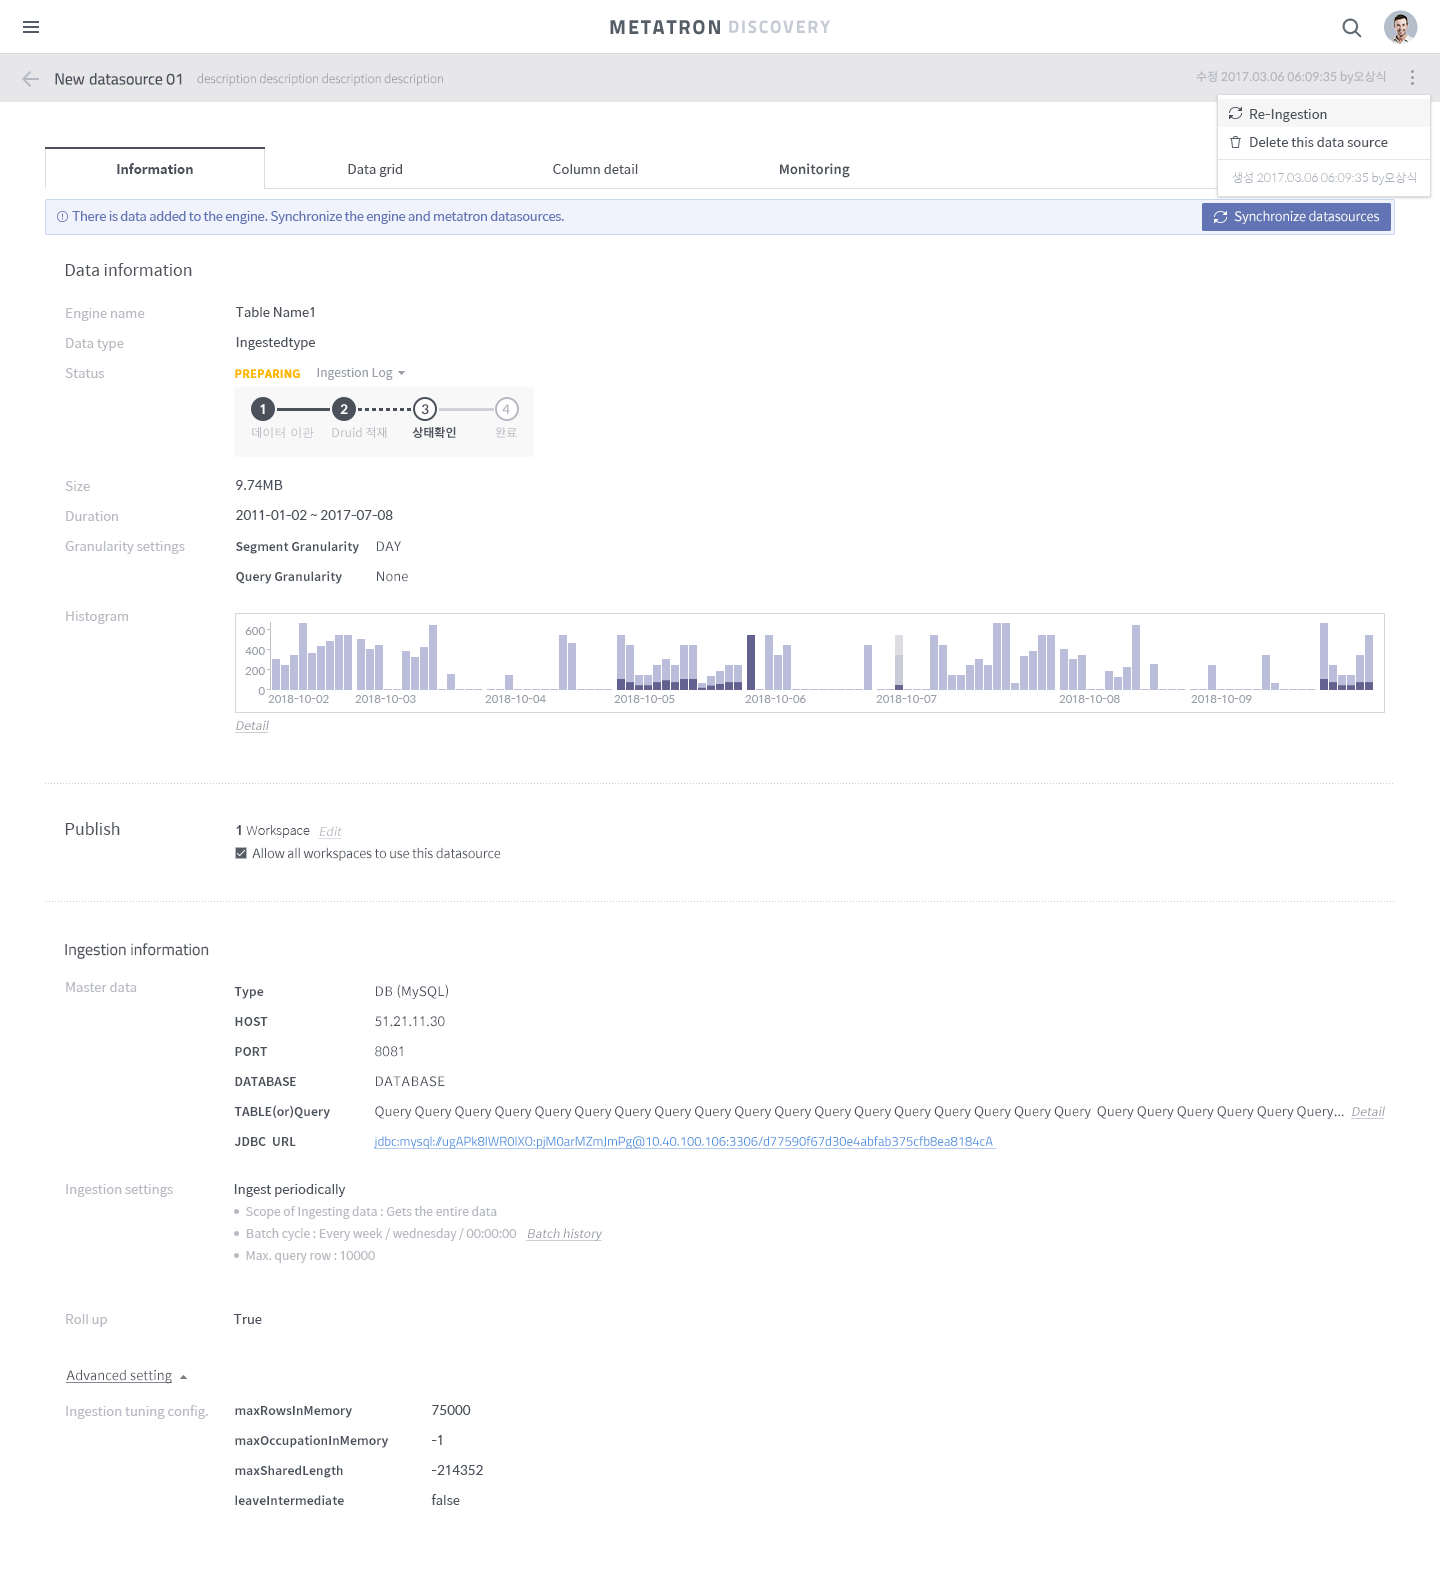Click the dark bar at 2018-10-06 in histogram
This screenshot has height=1581, width=1440.
pyautogui.click(x=751, y=662)
